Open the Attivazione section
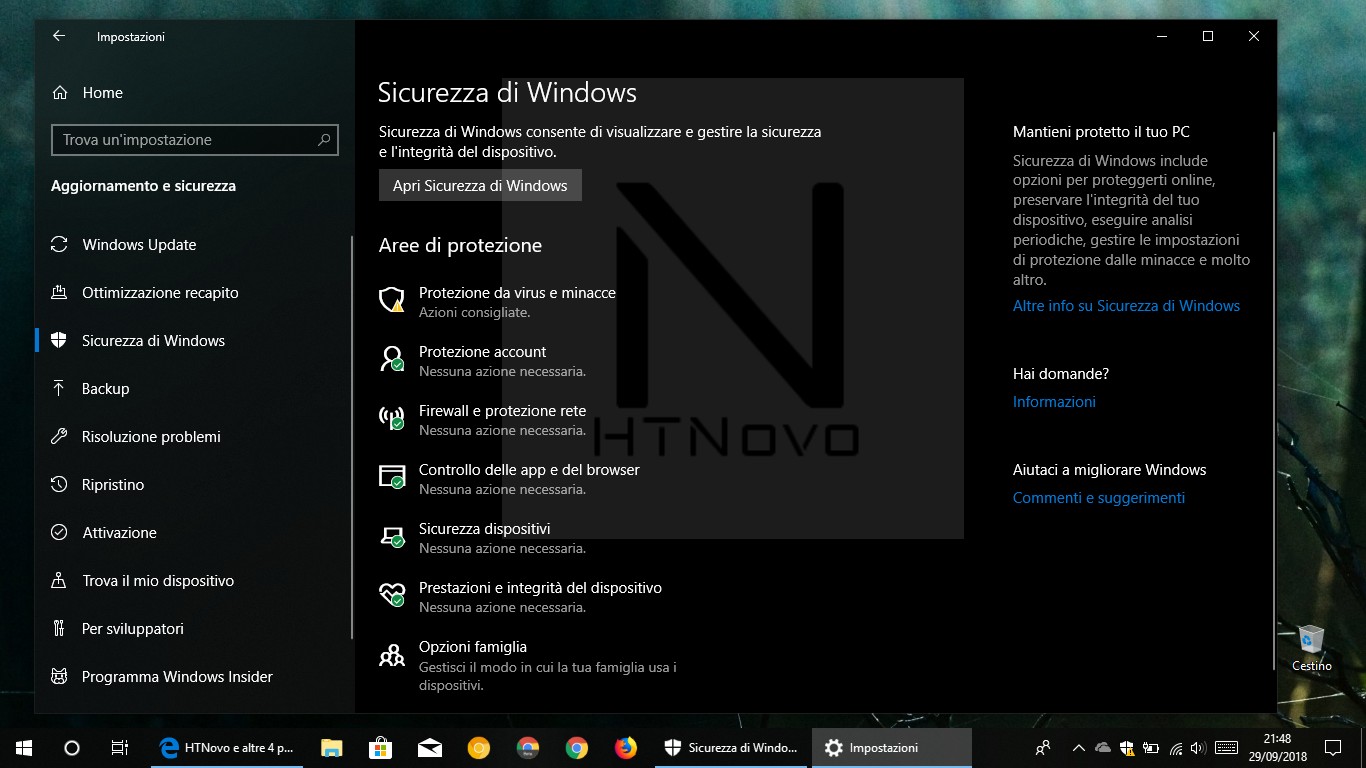 click(x=104, y=533)
